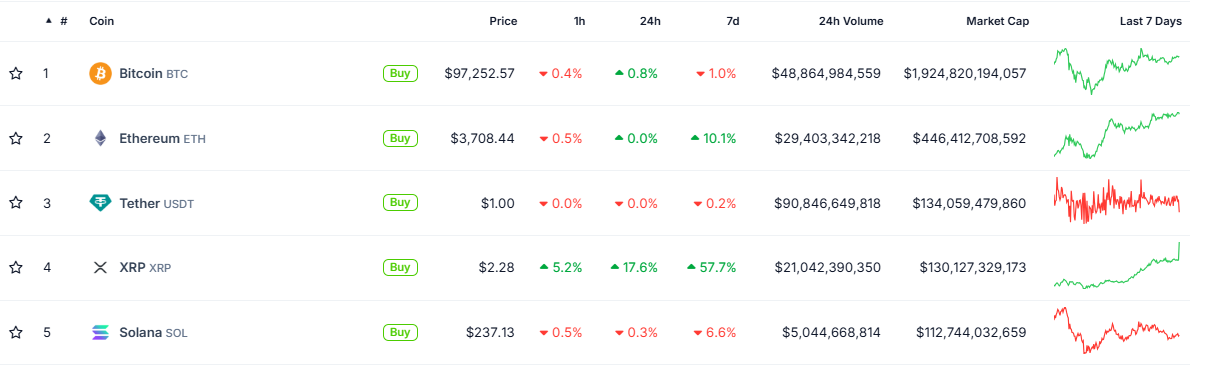This screenshot has height=368, width=1224.
Task: Click the Buy button for Solana
Action: tap(400, 332)
